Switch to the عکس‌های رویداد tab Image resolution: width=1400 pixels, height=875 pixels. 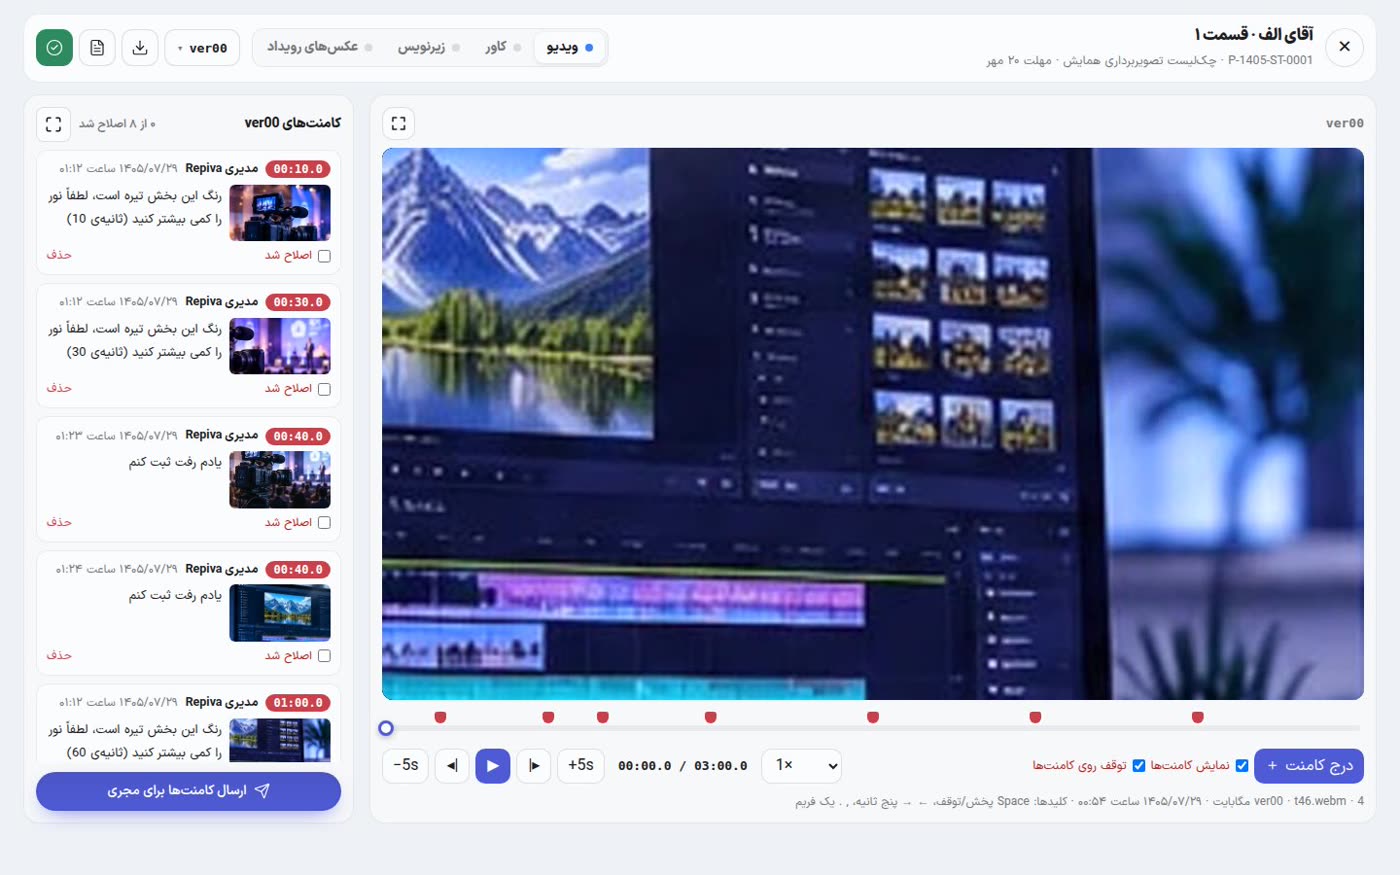point(319,47)
